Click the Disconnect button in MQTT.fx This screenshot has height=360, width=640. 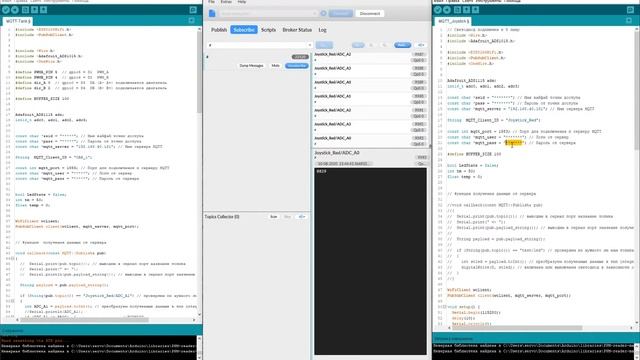[370, 13]
